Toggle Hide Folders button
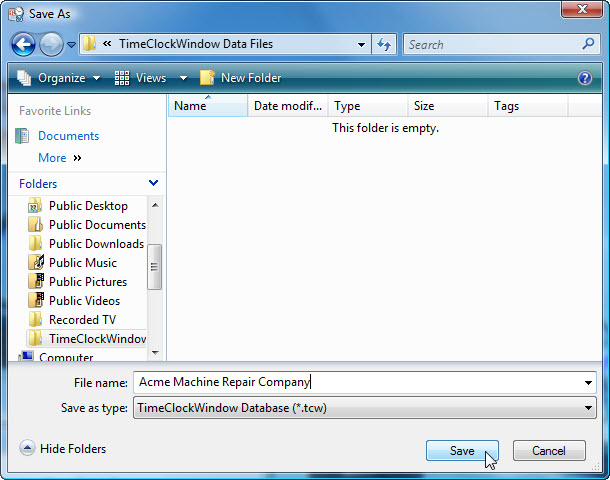 [x=63, y=449]
